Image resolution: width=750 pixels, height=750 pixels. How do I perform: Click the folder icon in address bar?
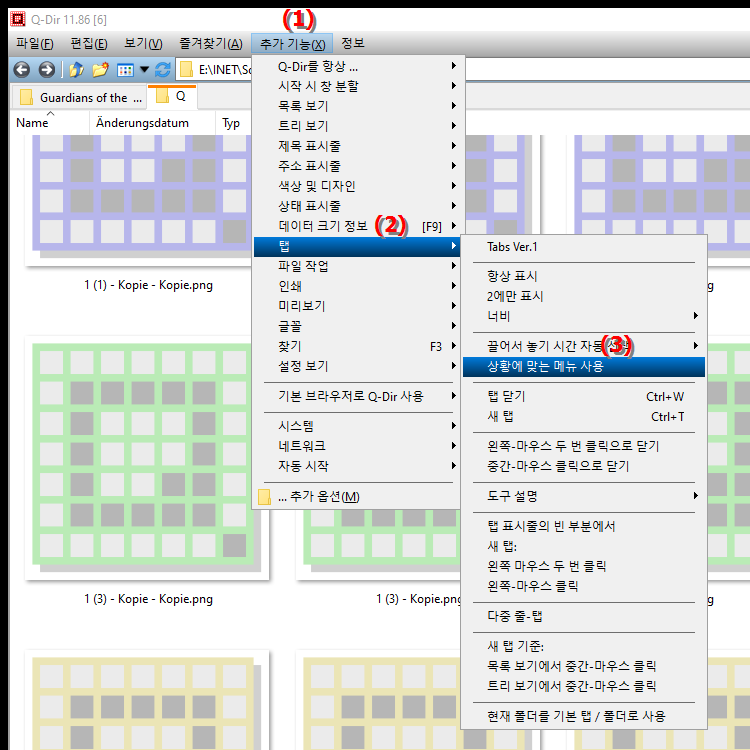click(186, 70)
